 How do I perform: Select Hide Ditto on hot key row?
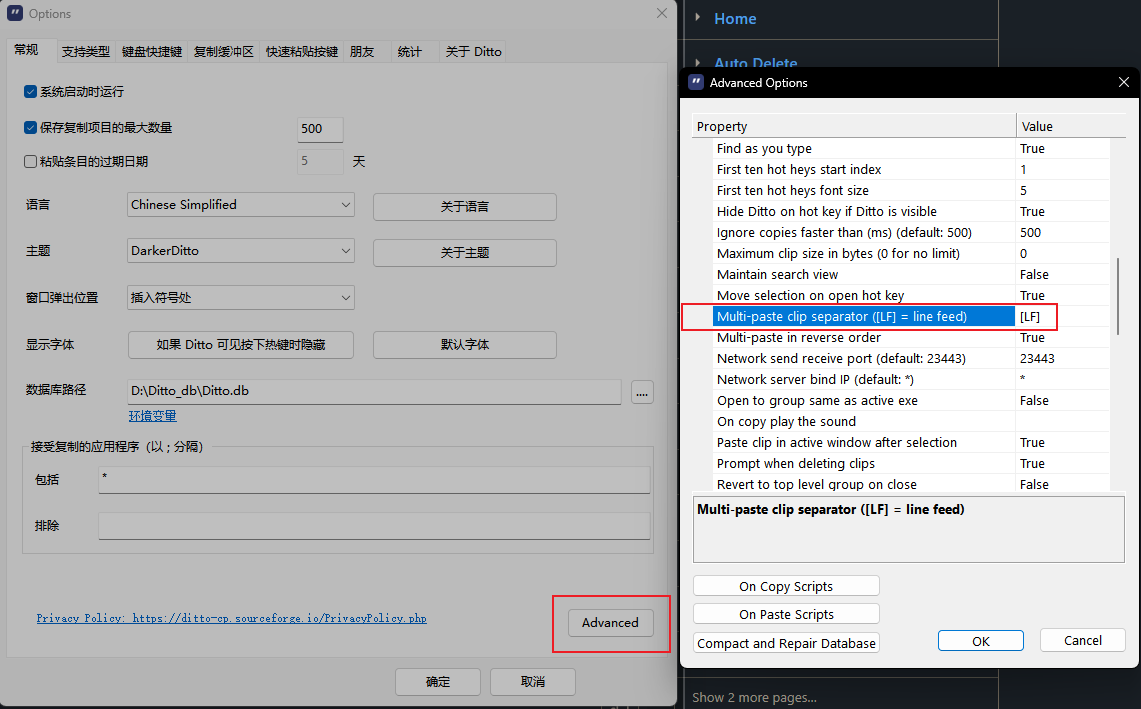coord(911,212)
